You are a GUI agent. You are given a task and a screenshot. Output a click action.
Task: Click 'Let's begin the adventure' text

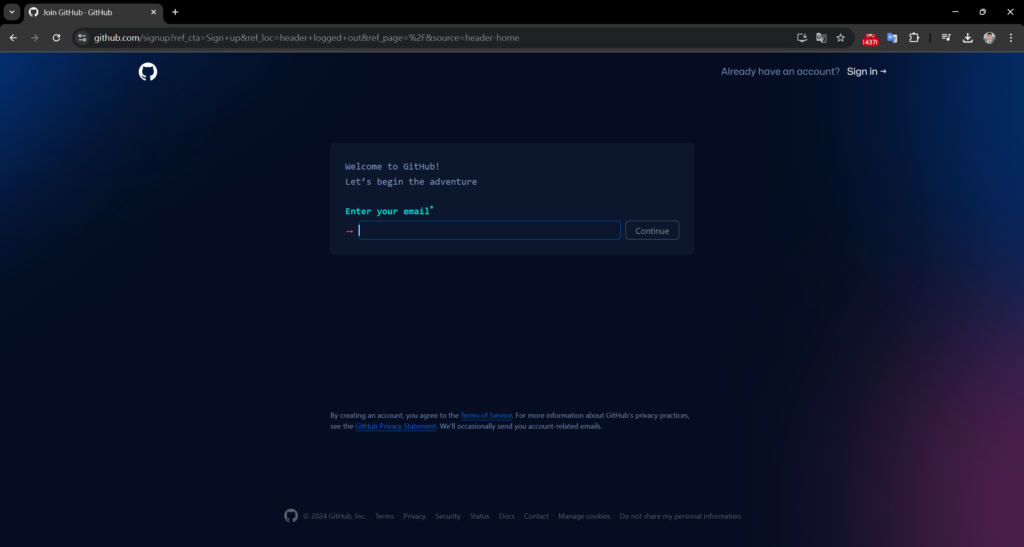(x=411, y=182)
